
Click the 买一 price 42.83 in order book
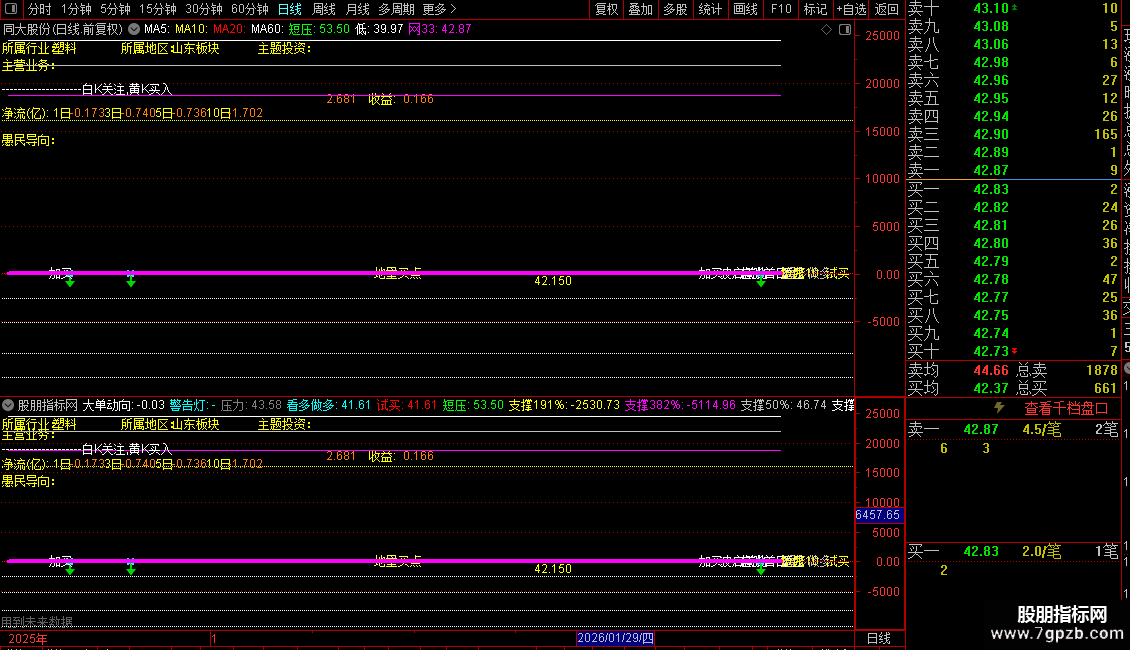click(x=991, y=190)
